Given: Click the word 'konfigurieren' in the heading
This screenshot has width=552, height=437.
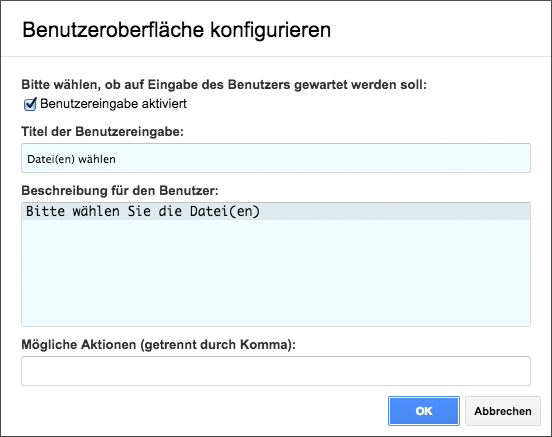Looking at the screenshot, I should (x=271, y=30).
